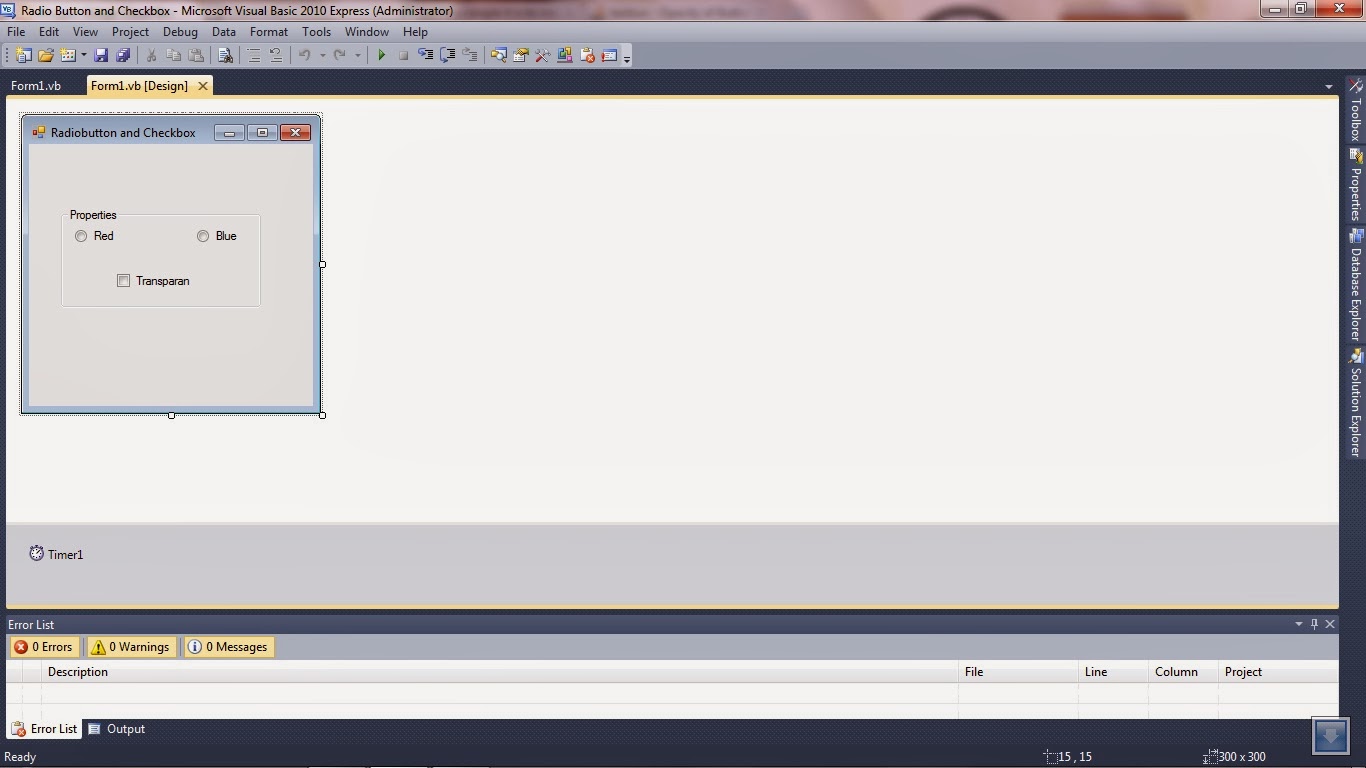Open the Error List window position dropdown
The image size is (1366, 768).
1299,624
